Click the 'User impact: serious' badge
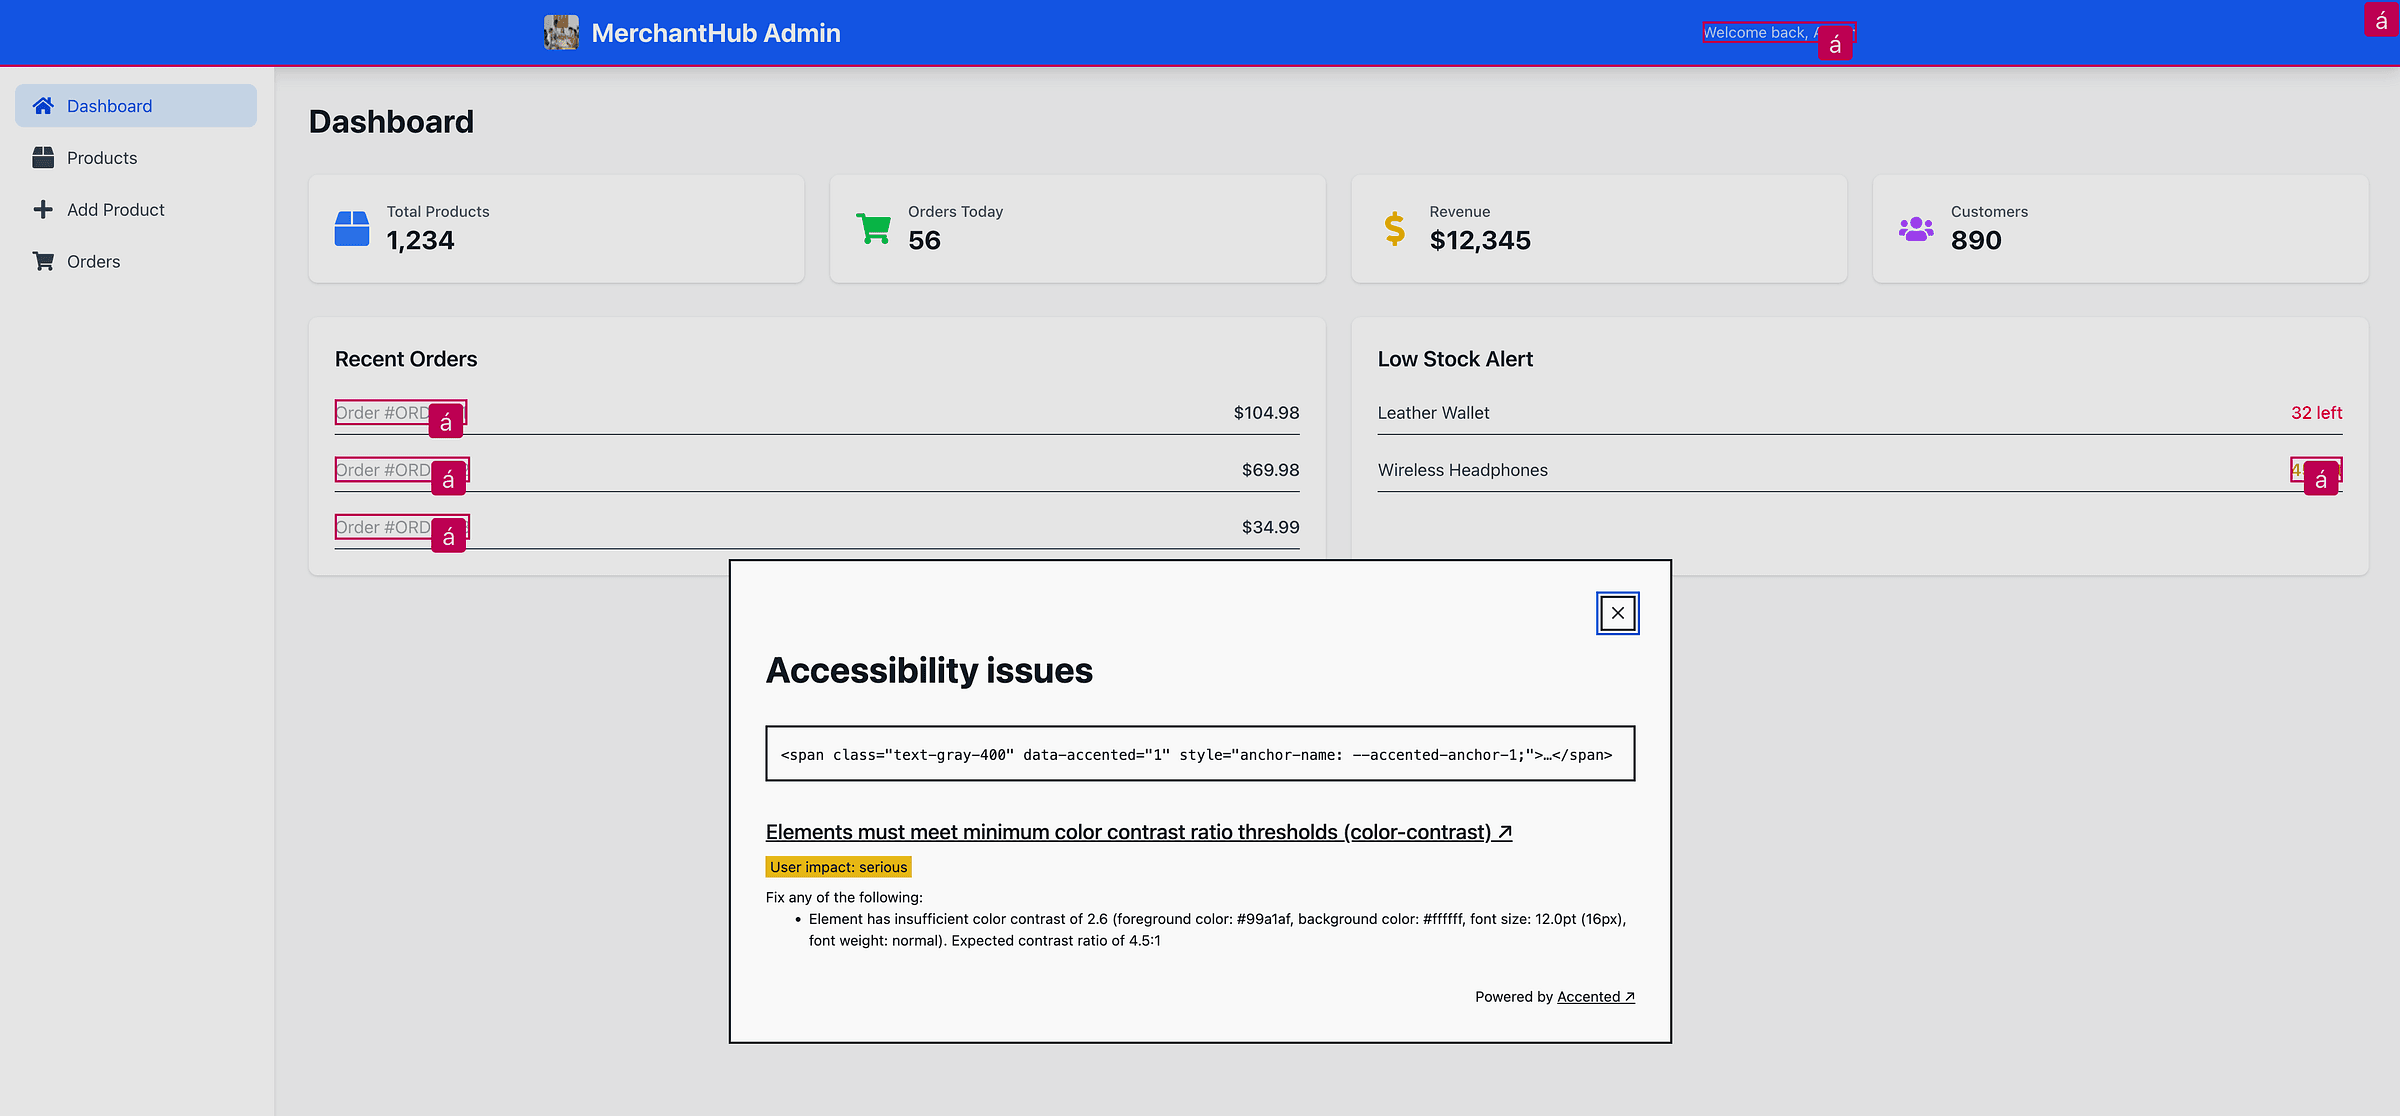The height and width of the screenshot is (1116, 2400). pos(837,866)
